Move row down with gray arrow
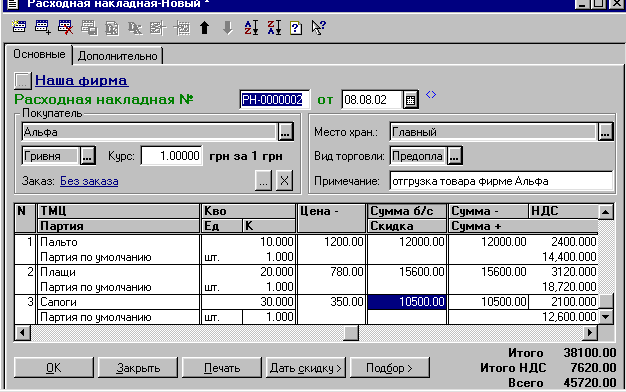This screenshot has height=392, width=626. (x=228, y=28)
